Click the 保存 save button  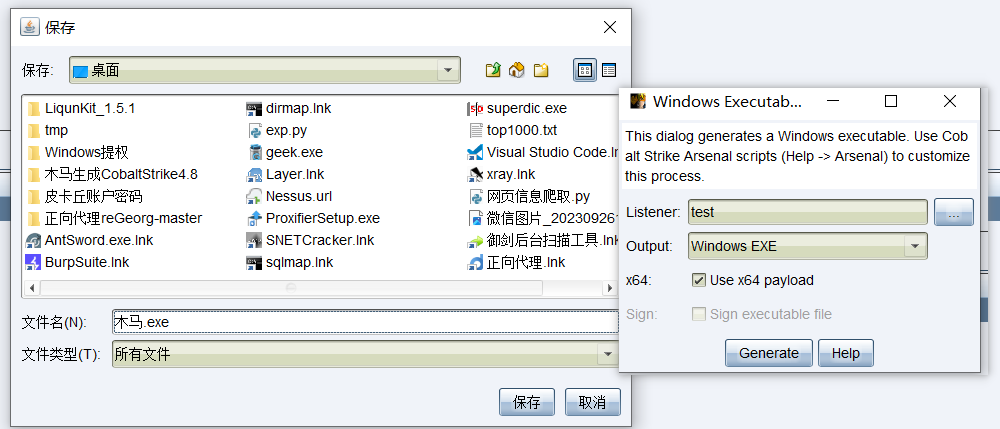pos(526,402)
